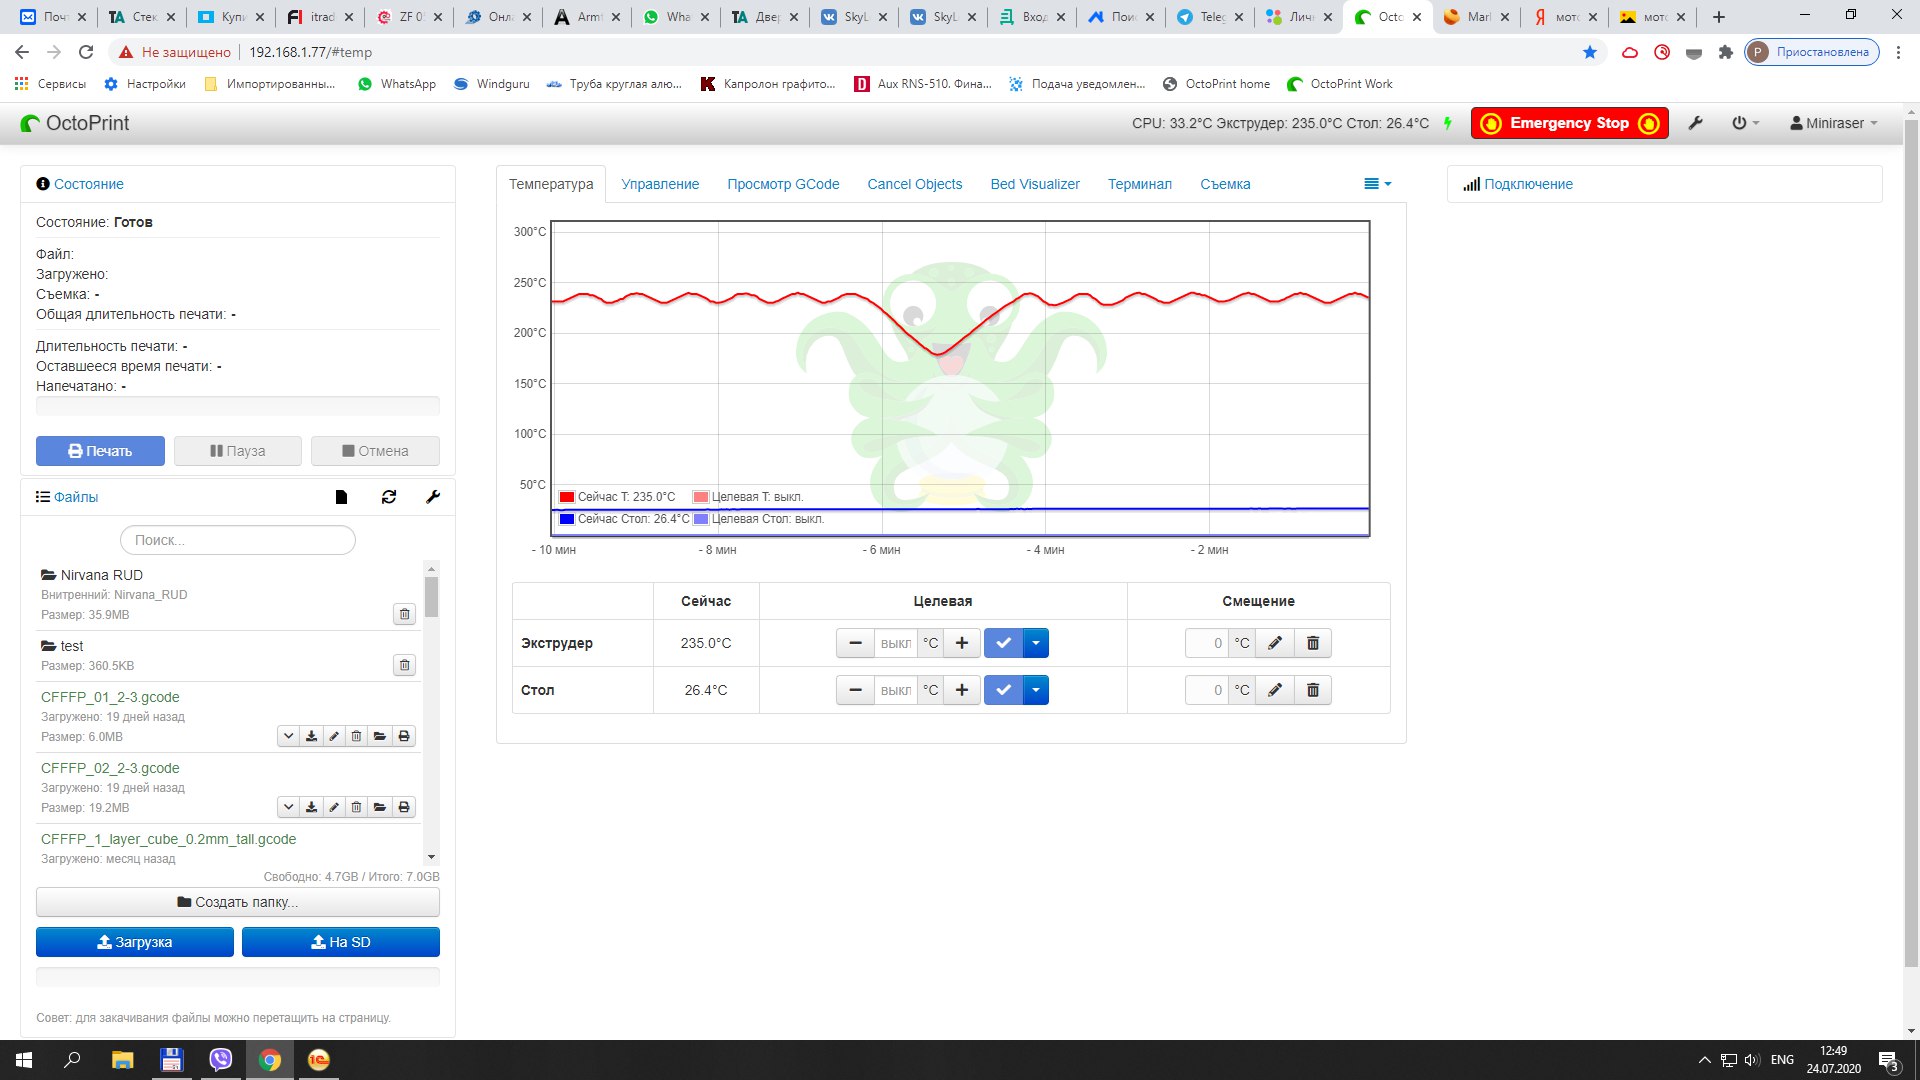The width and height of the screenshot is (1920, 1080).
Task: Delete the Nirvana RUD folder
Action: pos(404,614)
